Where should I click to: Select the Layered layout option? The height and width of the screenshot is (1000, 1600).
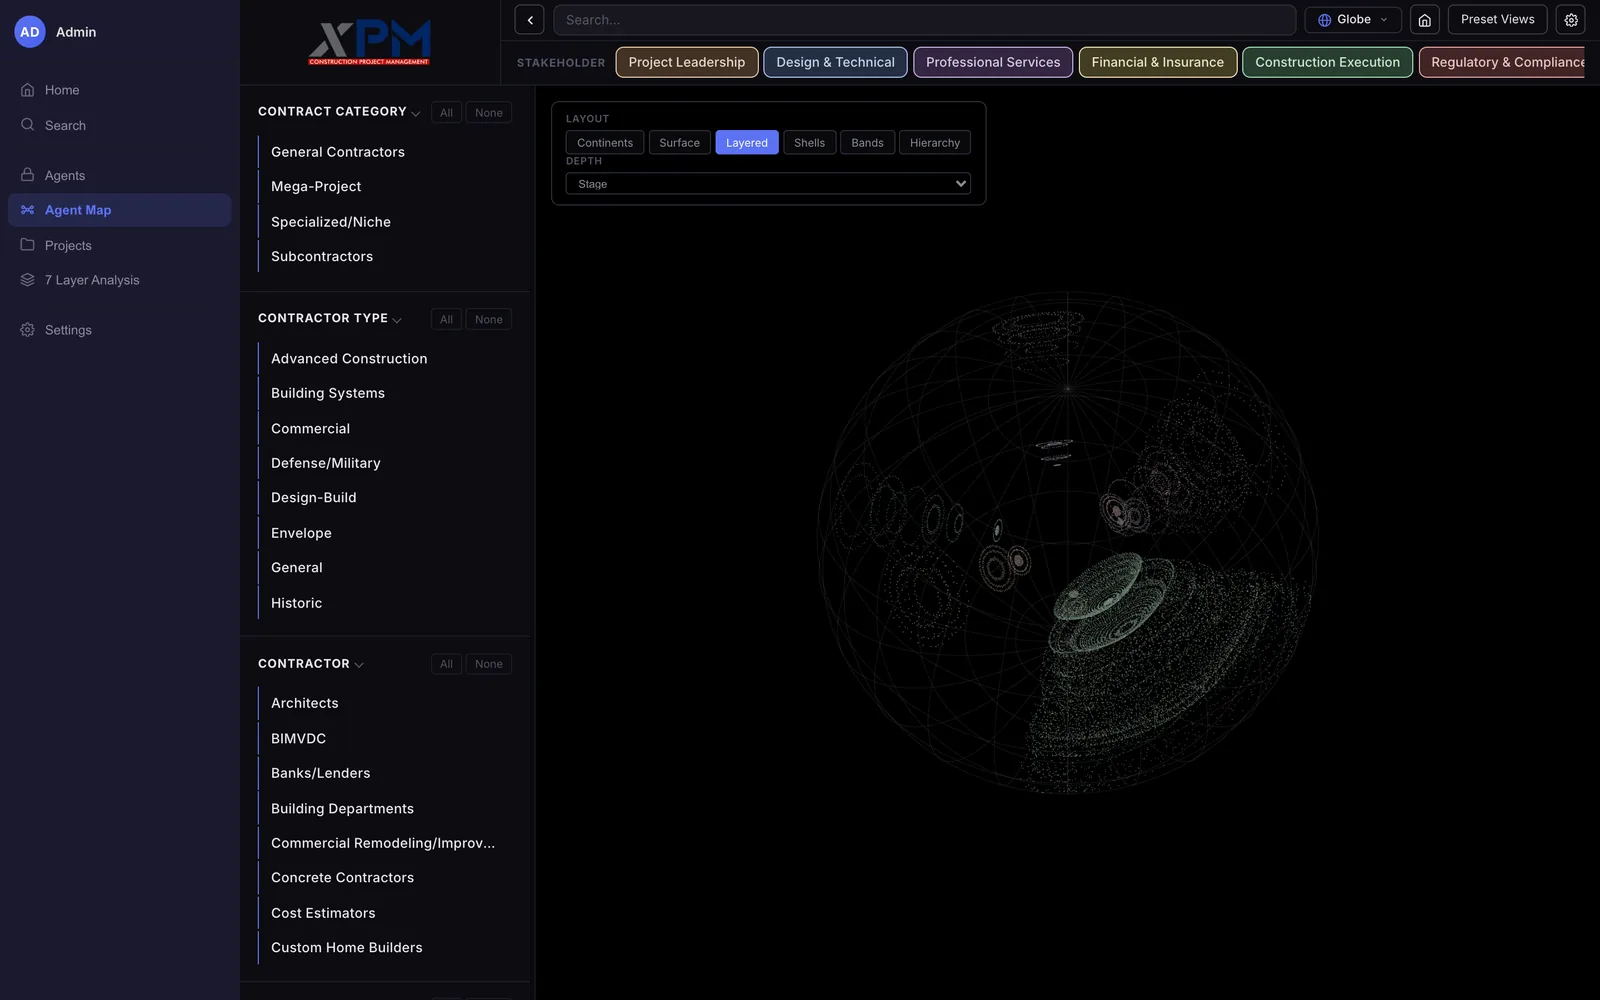coord(747,143)
